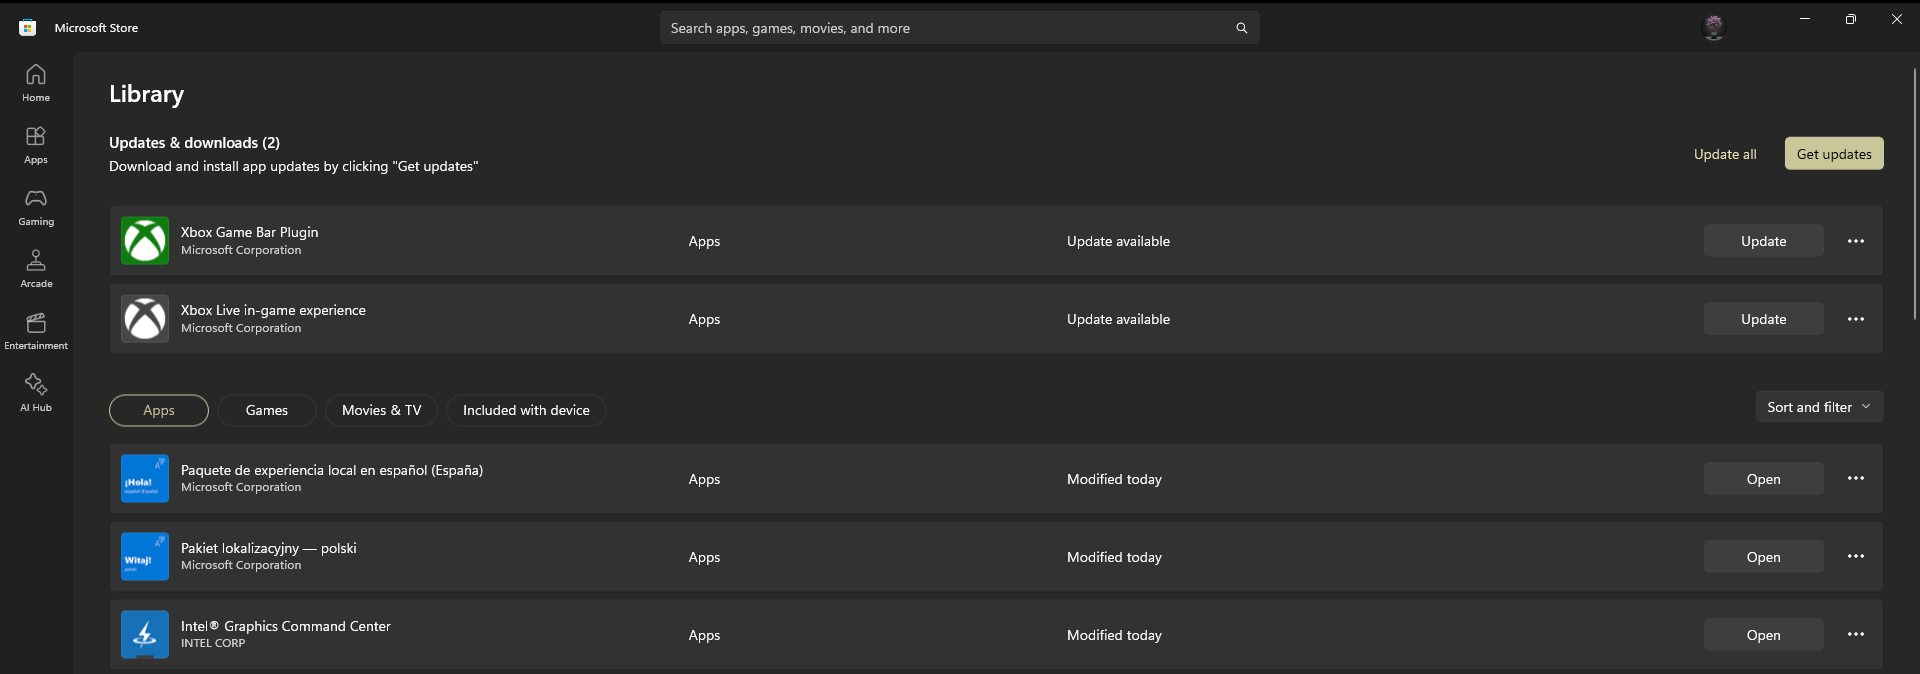The height and width of the screenshot is (674, 1920).
Task: Open the Apps section in sidebar
Action: [x=36, y=145]
